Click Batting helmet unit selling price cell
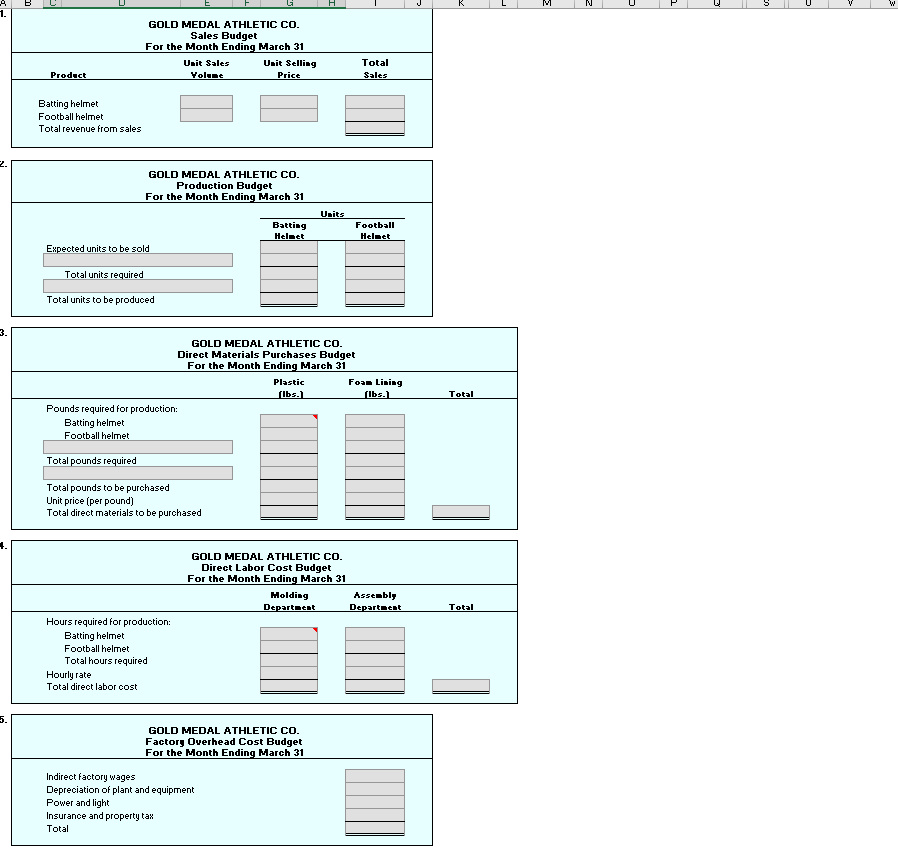This screenshot has width=898, height=853. (x=289, y=102)
